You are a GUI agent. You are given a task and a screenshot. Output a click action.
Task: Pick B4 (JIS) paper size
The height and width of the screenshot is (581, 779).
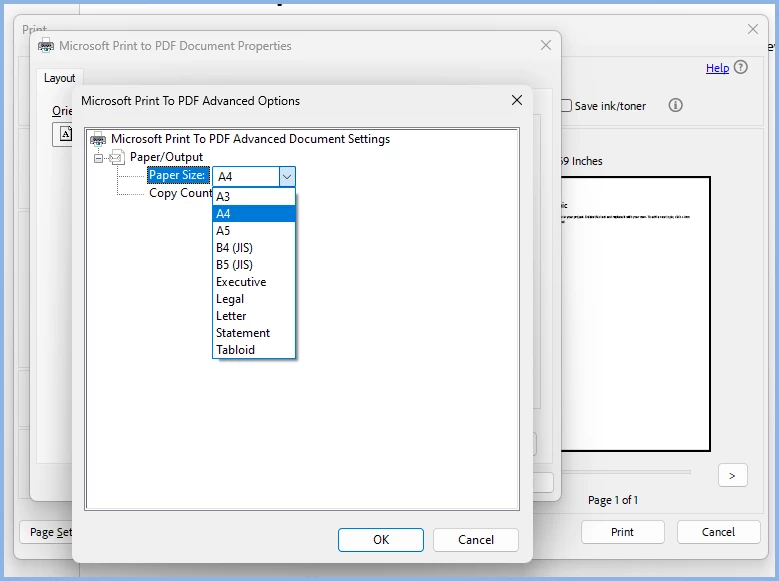click(254, 248)
